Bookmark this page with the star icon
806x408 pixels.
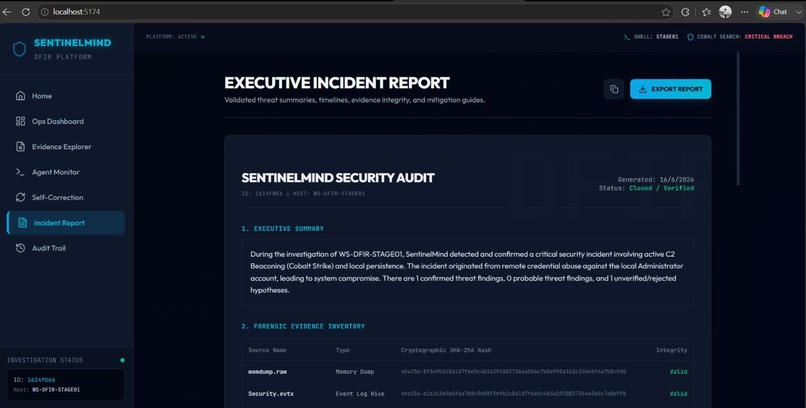coord(666,12)
